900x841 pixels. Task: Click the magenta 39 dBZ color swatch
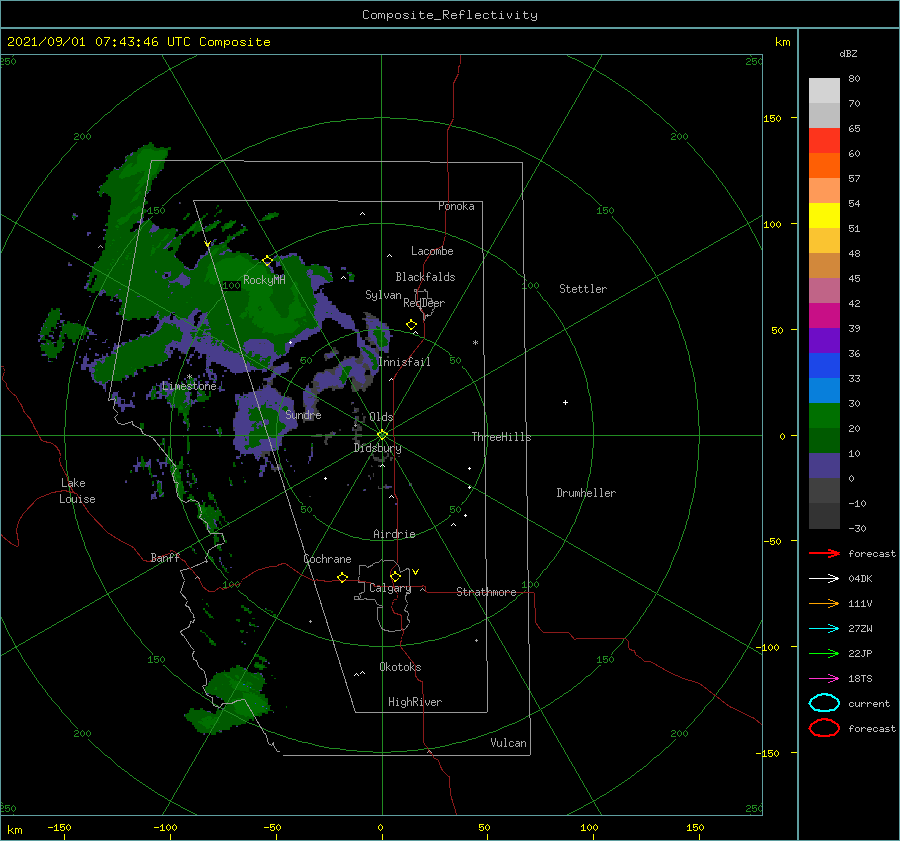click(x=824, y=316)
